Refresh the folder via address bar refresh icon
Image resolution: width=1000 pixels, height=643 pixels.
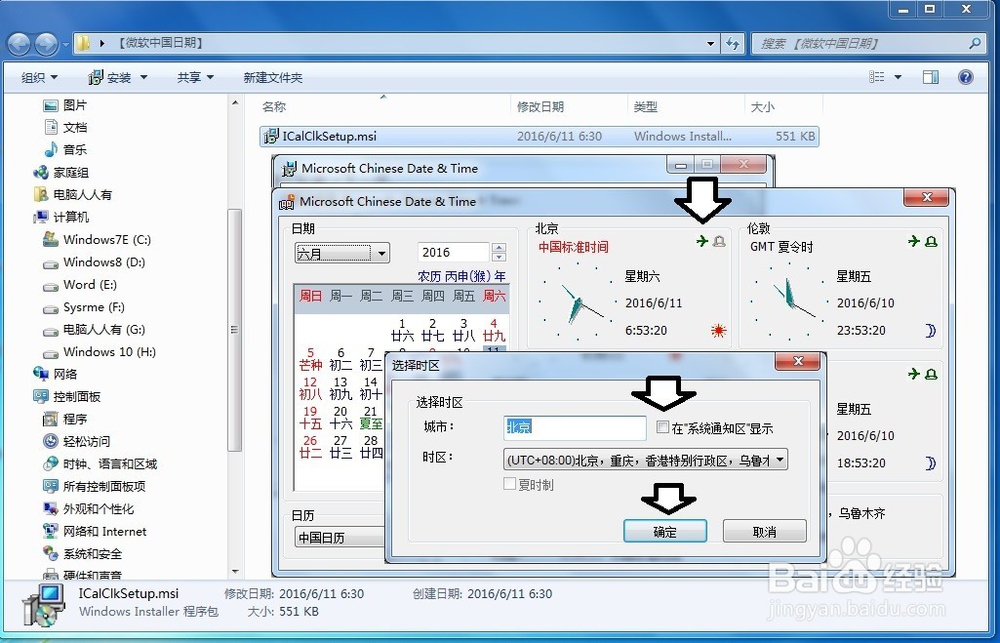tap(733, 43)
